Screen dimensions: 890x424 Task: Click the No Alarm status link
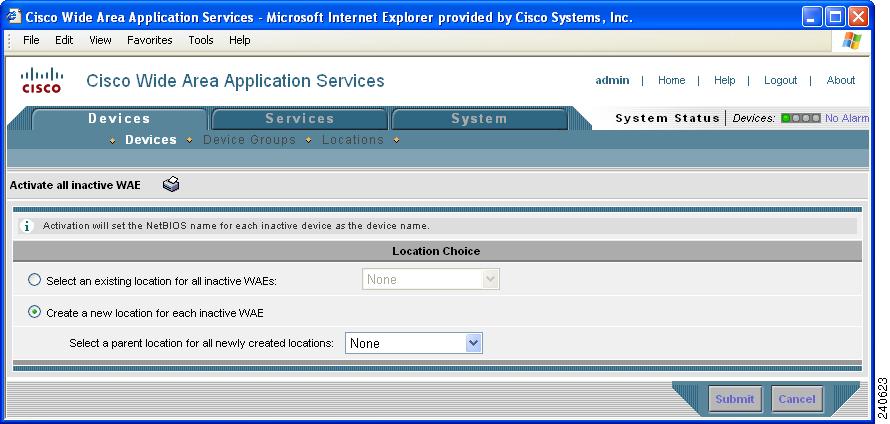coord(847,118)
